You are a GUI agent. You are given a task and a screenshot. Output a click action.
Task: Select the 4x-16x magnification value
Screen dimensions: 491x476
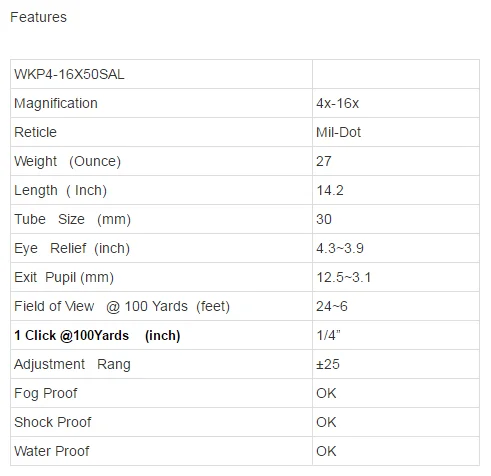pos(337,103)
